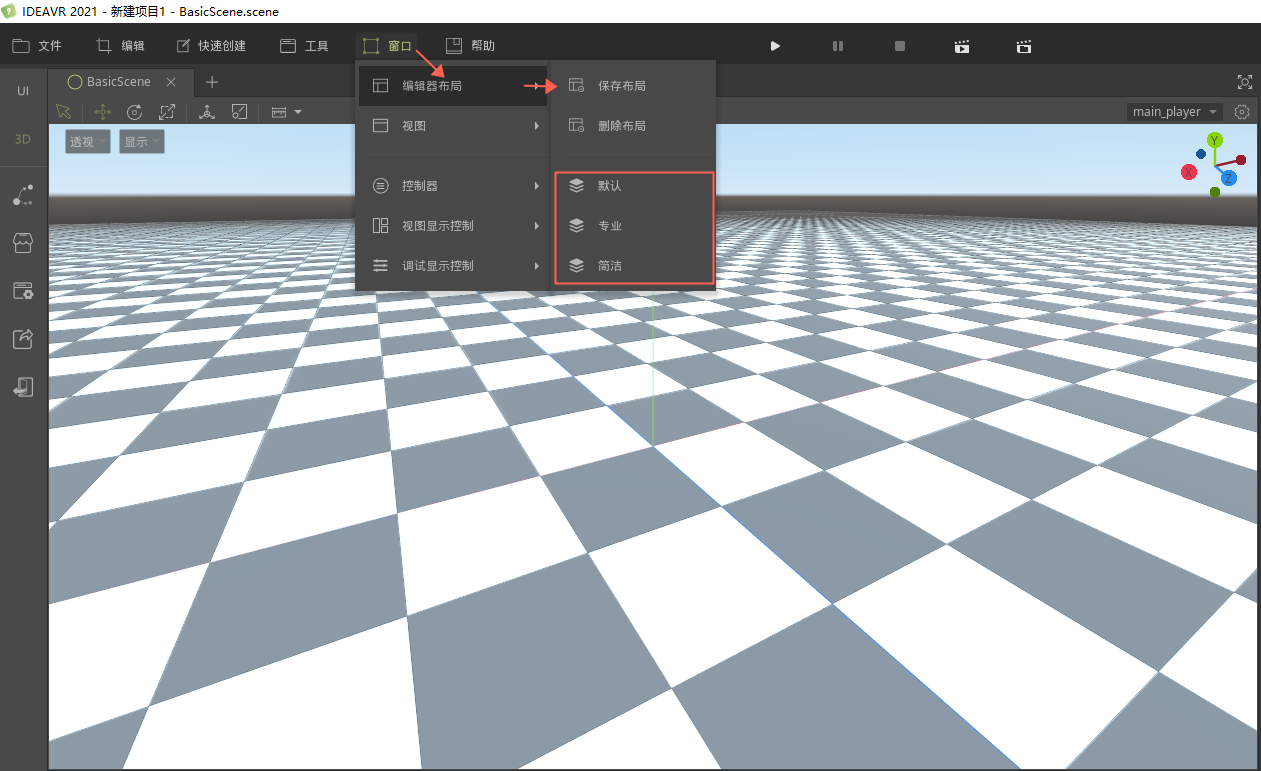Toggle the snap square icon
Screen dimensions: 1261x771
[240, 112]
